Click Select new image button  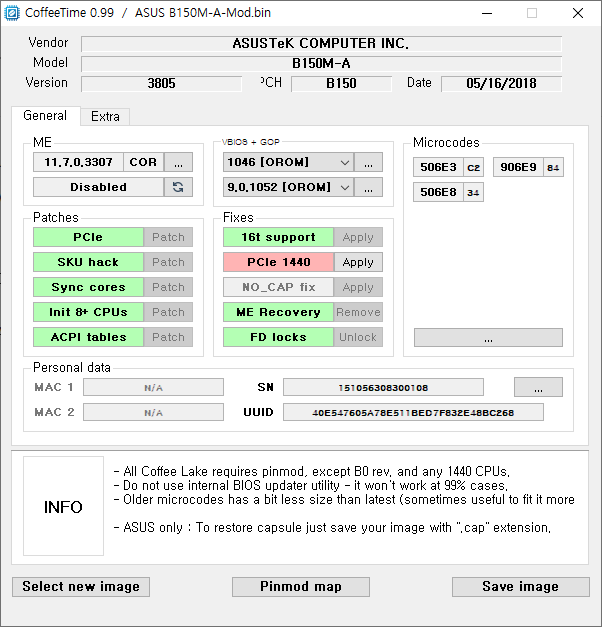tap(81, 587)
